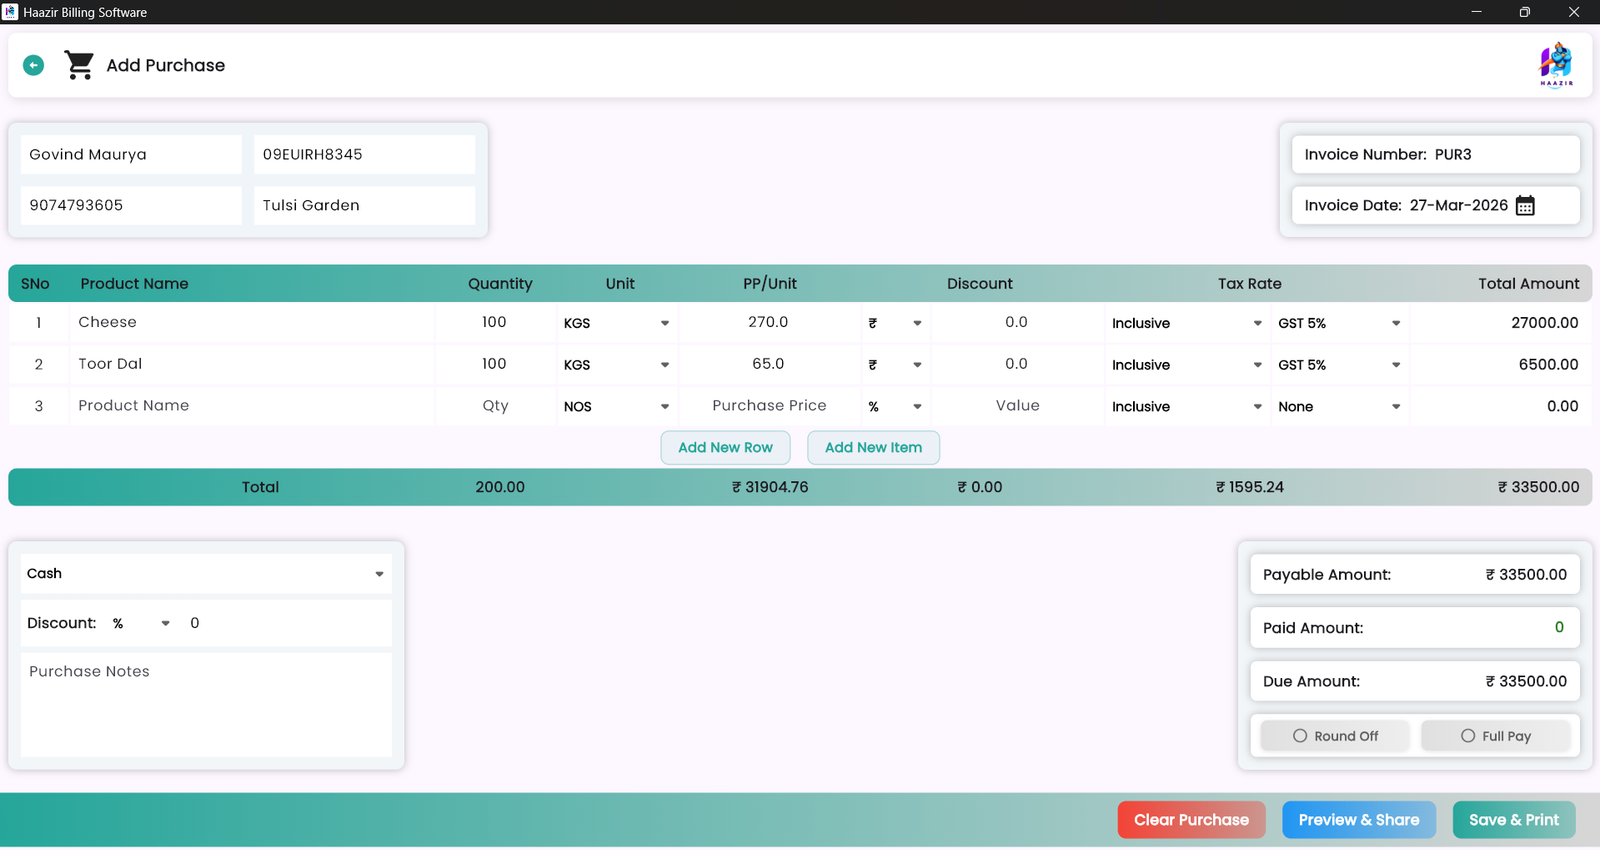1600x850 pixels.
Task: Click Add New Row button
Action: point(725,447)
